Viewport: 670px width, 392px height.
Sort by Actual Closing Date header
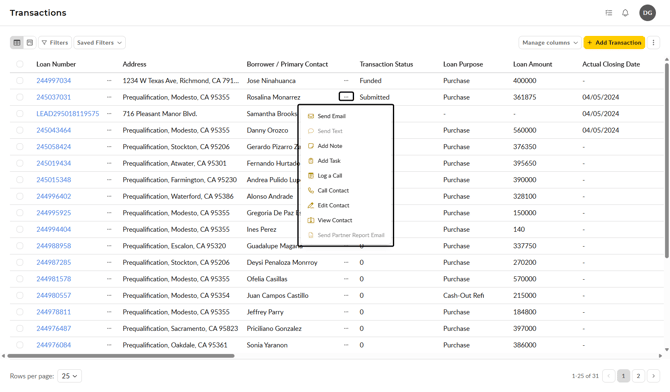[x=611, y=64]
